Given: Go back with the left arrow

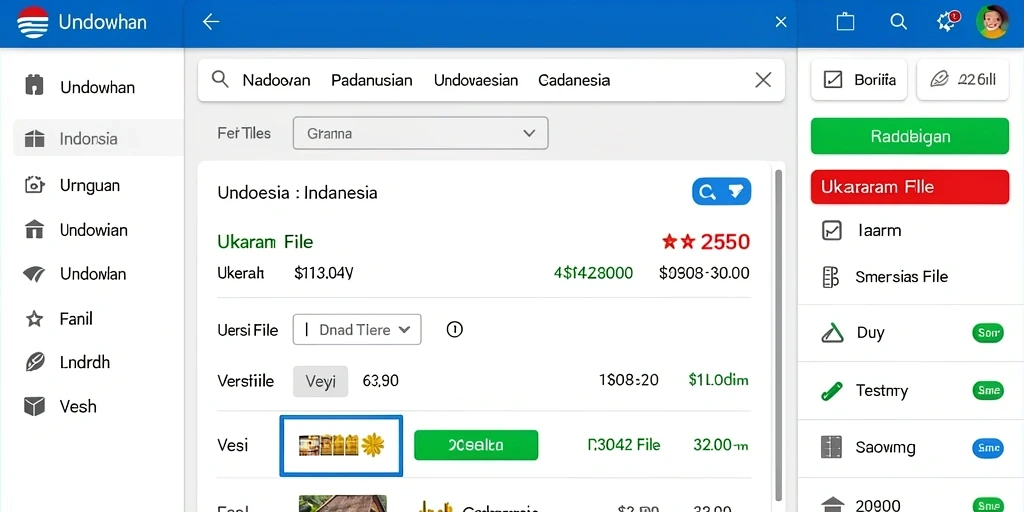Looking at the screenshot, I should pos(210,22).
